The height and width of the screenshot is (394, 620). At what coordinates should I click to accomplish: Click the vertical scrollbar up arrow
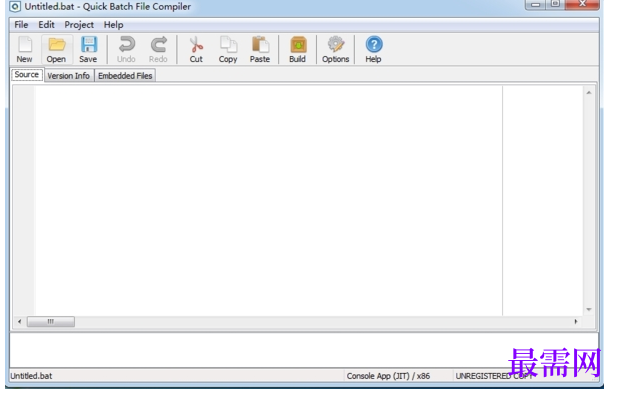[x=589, y=93]
